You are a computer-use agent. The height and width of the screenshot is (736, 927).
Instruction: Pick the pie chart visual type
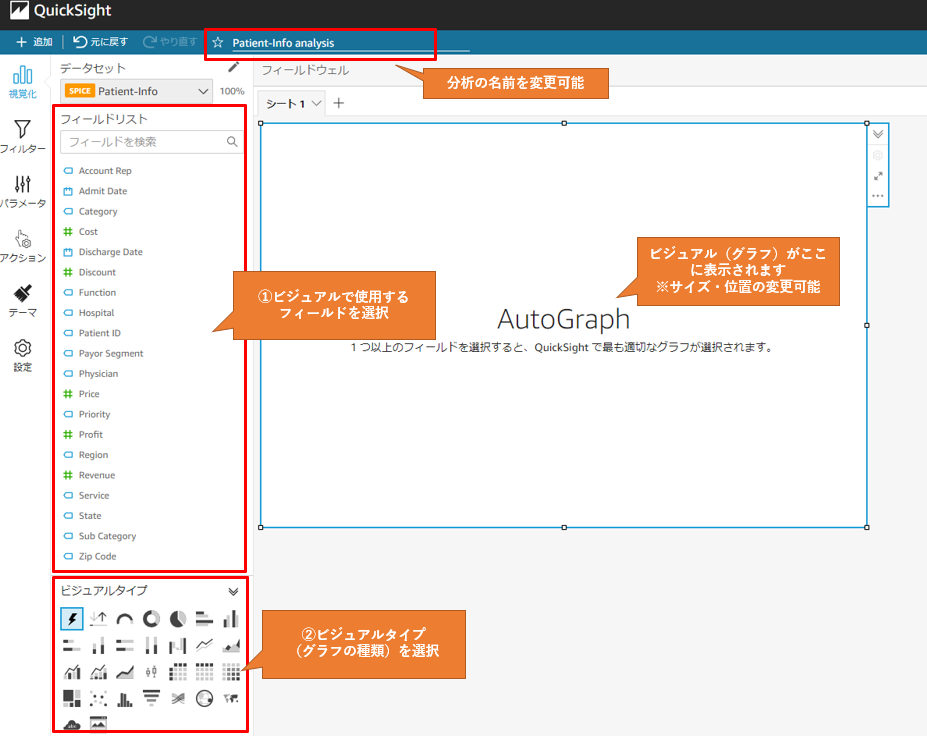click(x=178, y=619)
